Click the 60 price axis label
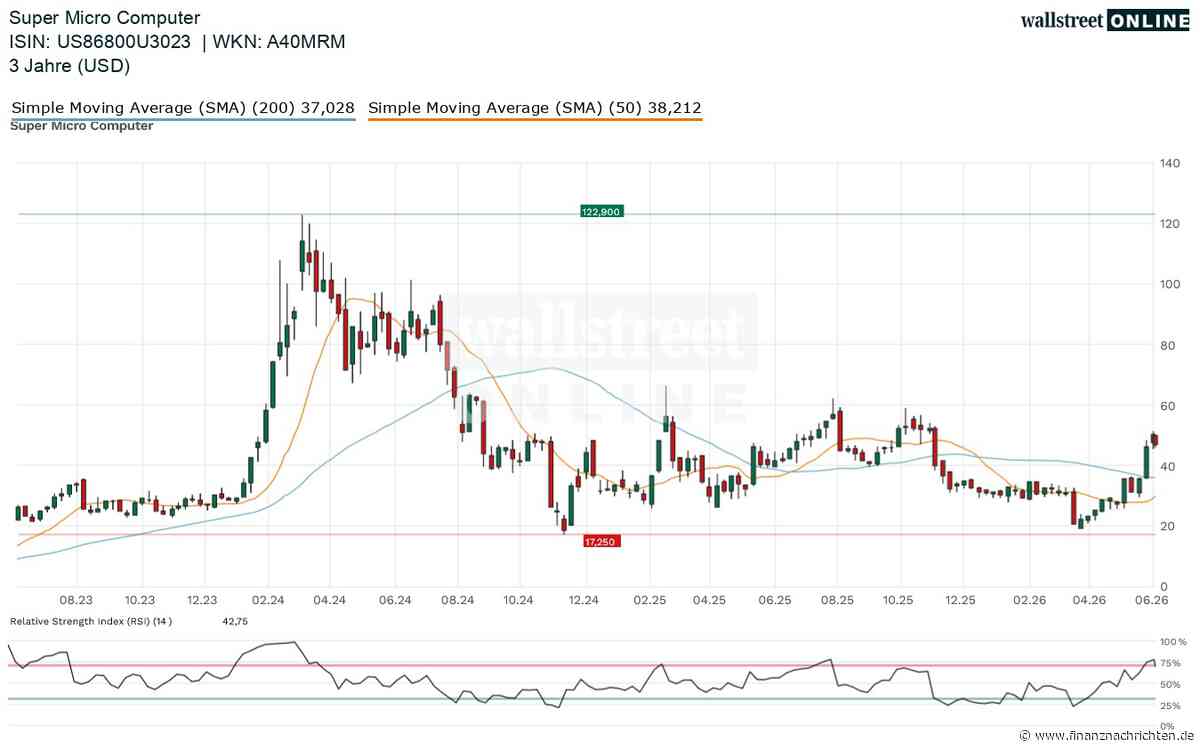Screen dimensions: 1200x750 point(1168,406)
